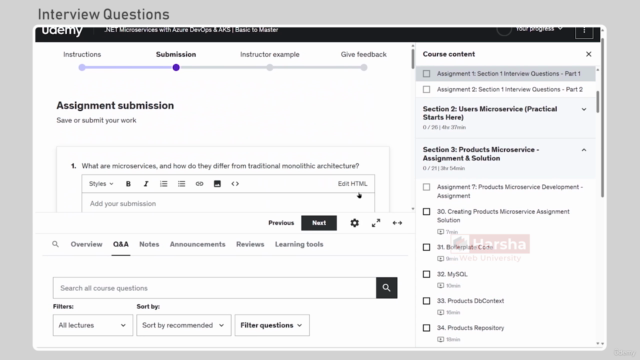This screenshot has width=640, height=360.
Task: Open the Reviews tab
Action: (250, 244)
